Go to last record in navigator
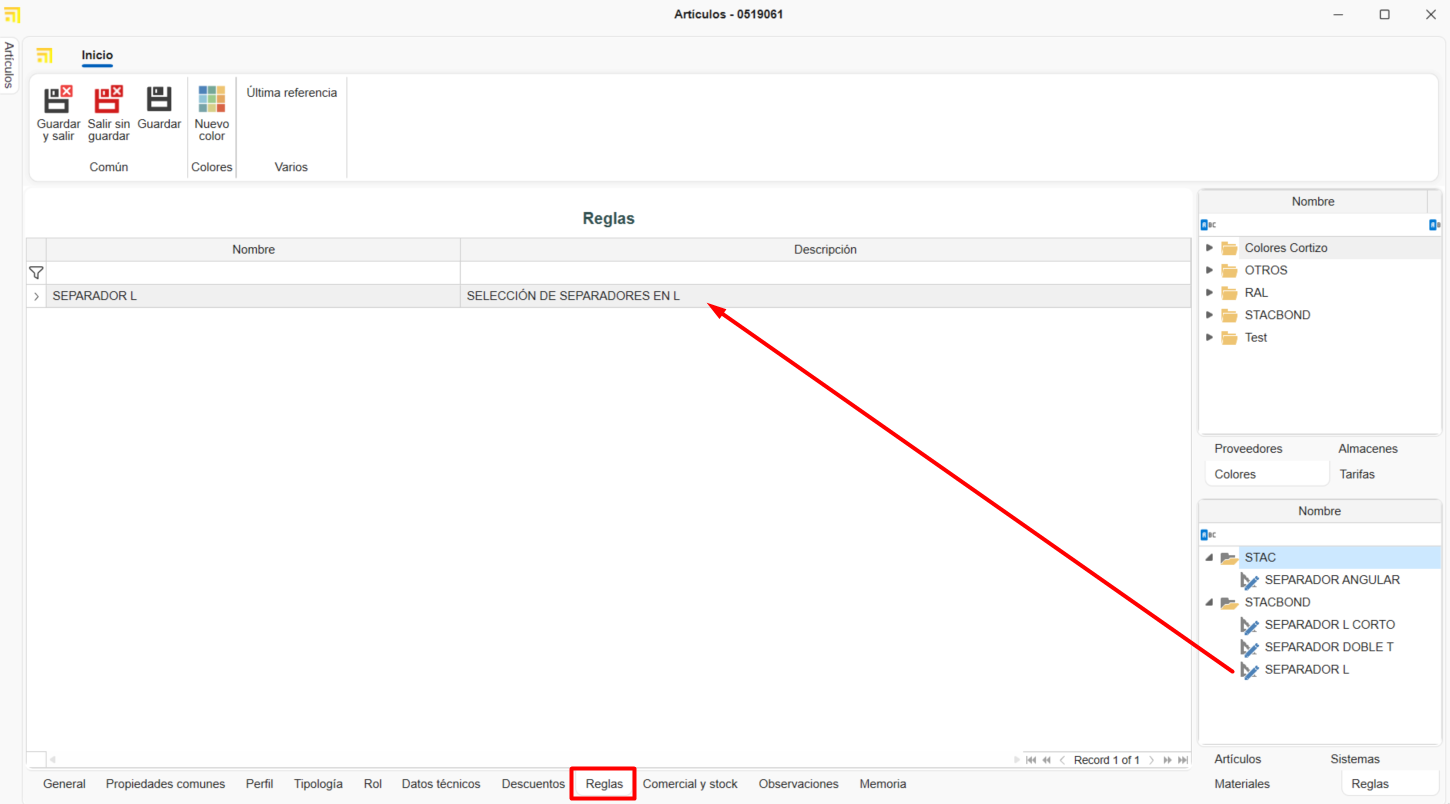The height and width of the screenshot is (804, 1450). point(1183,760)
